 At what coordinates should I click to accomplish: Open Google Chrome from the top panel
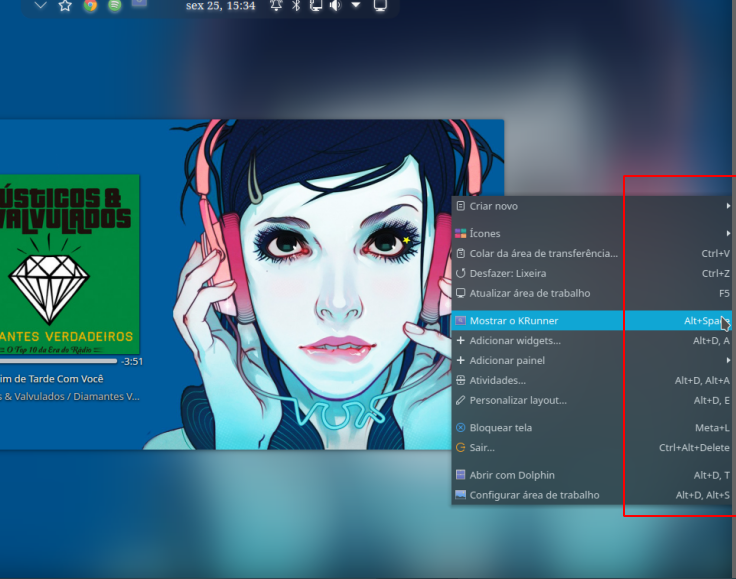90,5
